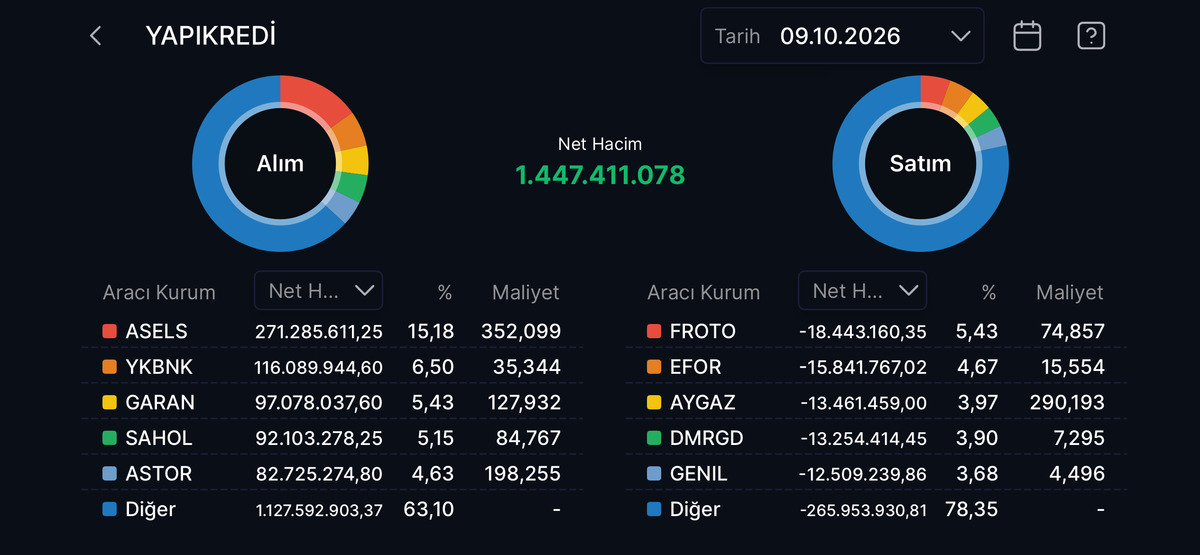Click the ASELS percentage 15,18

pyautogui.click(x=431, y=331)
